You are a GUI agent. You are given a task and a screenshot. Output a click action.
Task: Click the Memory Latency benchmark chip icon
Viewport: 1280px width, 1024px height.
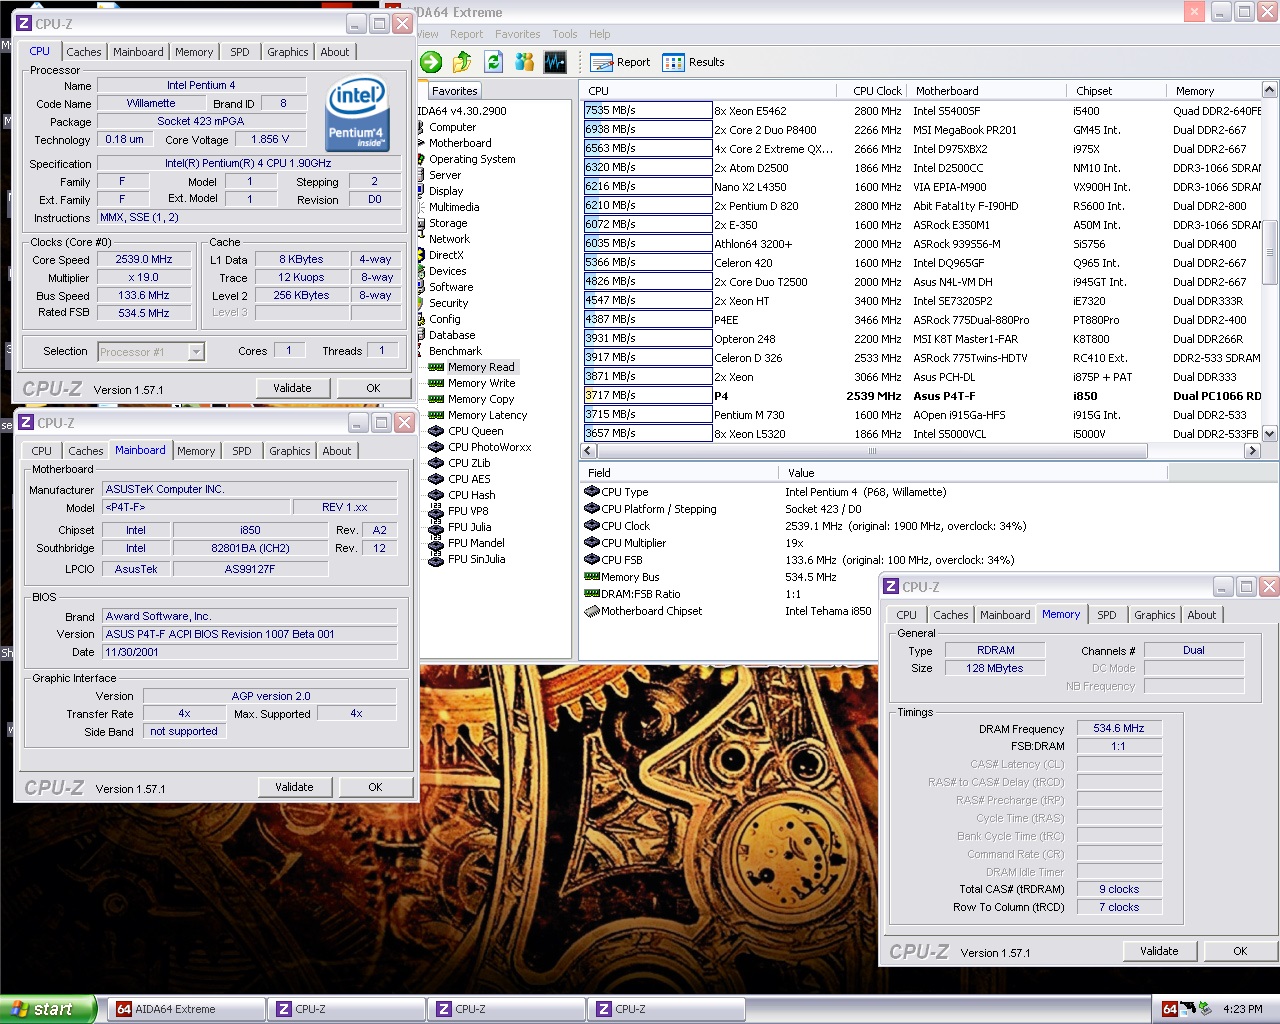click(436, 415)
